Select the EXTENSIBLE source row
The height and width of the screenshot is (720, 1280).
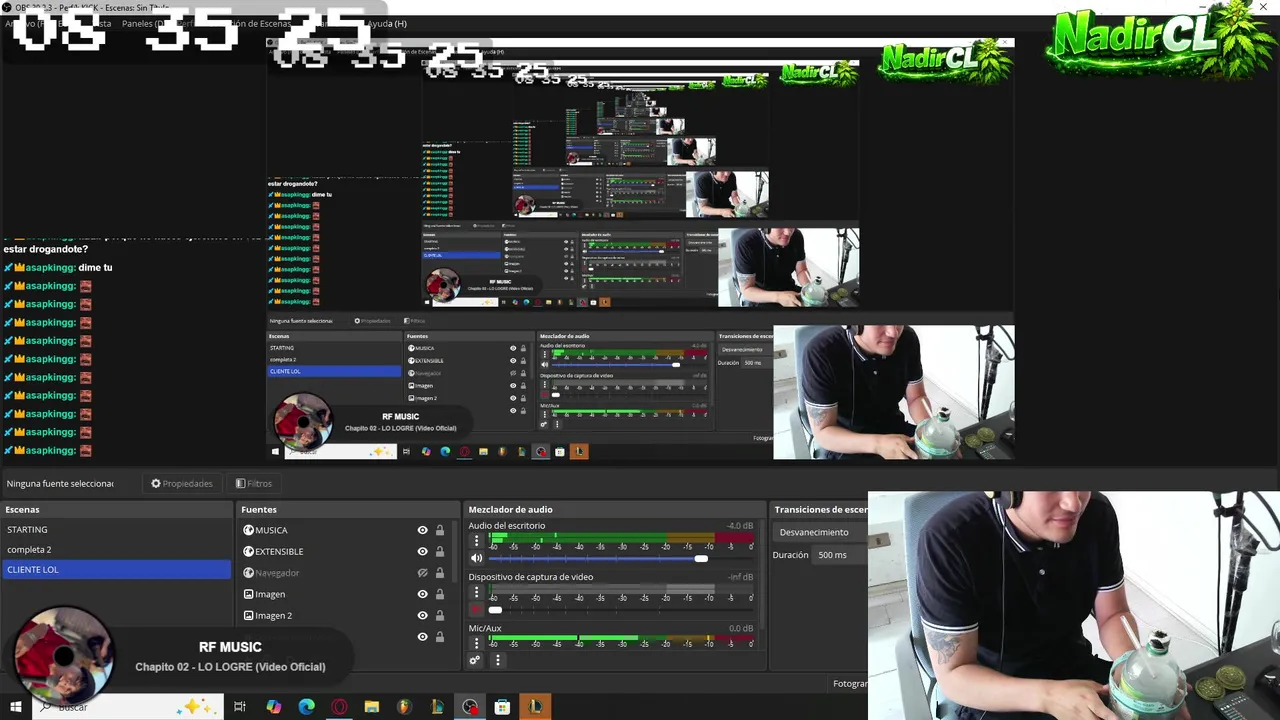[344, 551]
